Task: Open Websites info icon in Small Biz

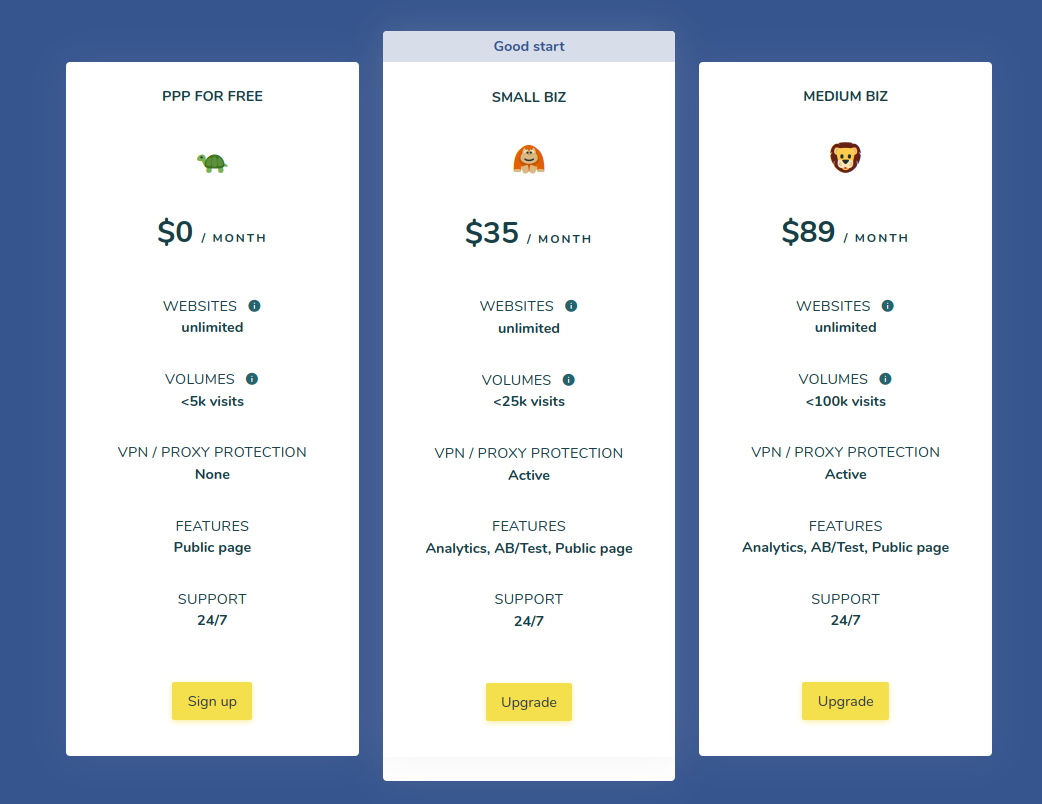Action: click(x=571, y=306)
